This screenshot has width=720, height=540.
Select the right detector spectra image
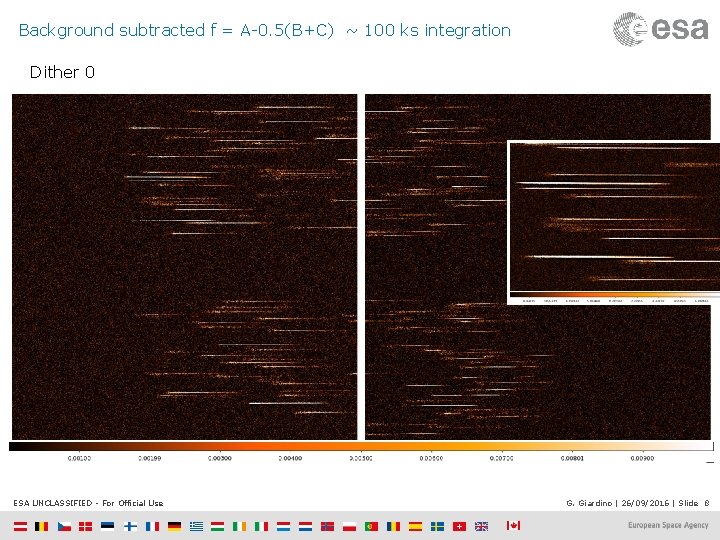pyautogui.click(x=538, y=267)
